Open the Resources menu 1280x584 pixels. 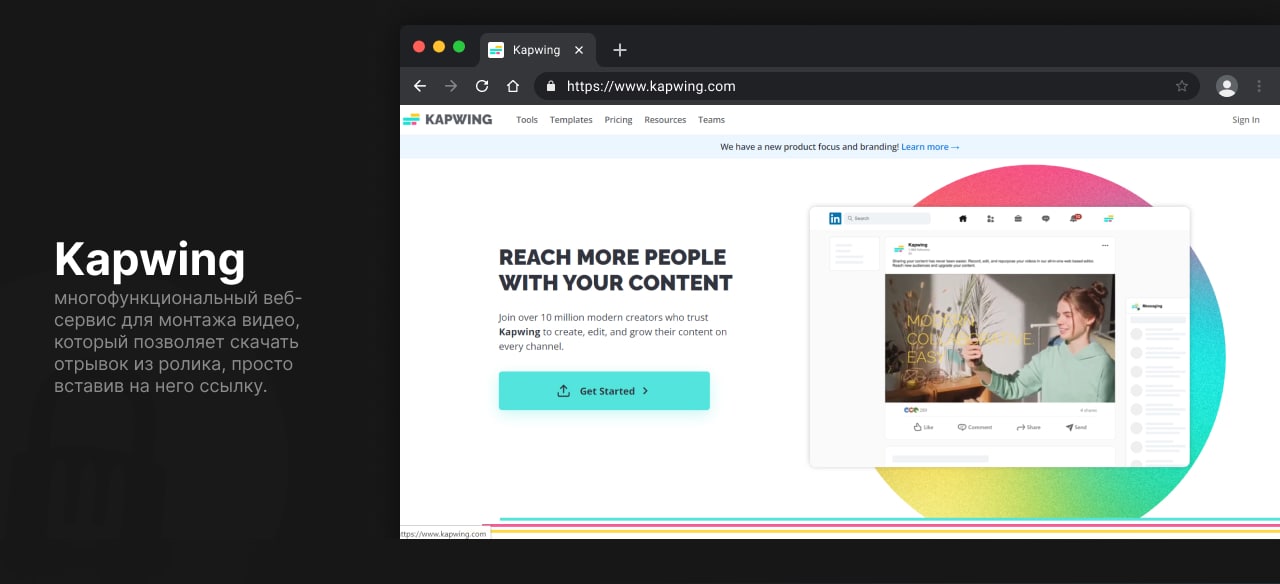665,120
